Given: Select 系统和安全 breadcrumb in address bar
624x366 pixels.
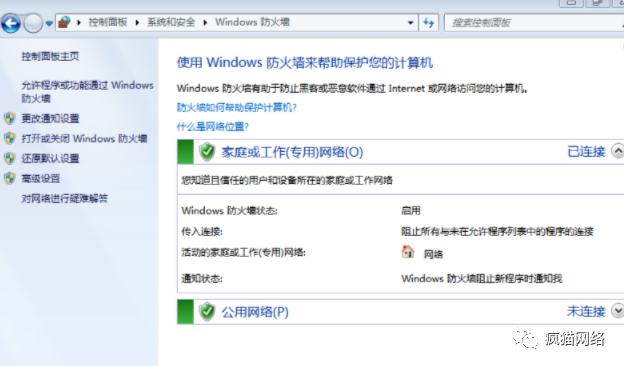Looking at the screenshot, I should click(x=171, y=22).
